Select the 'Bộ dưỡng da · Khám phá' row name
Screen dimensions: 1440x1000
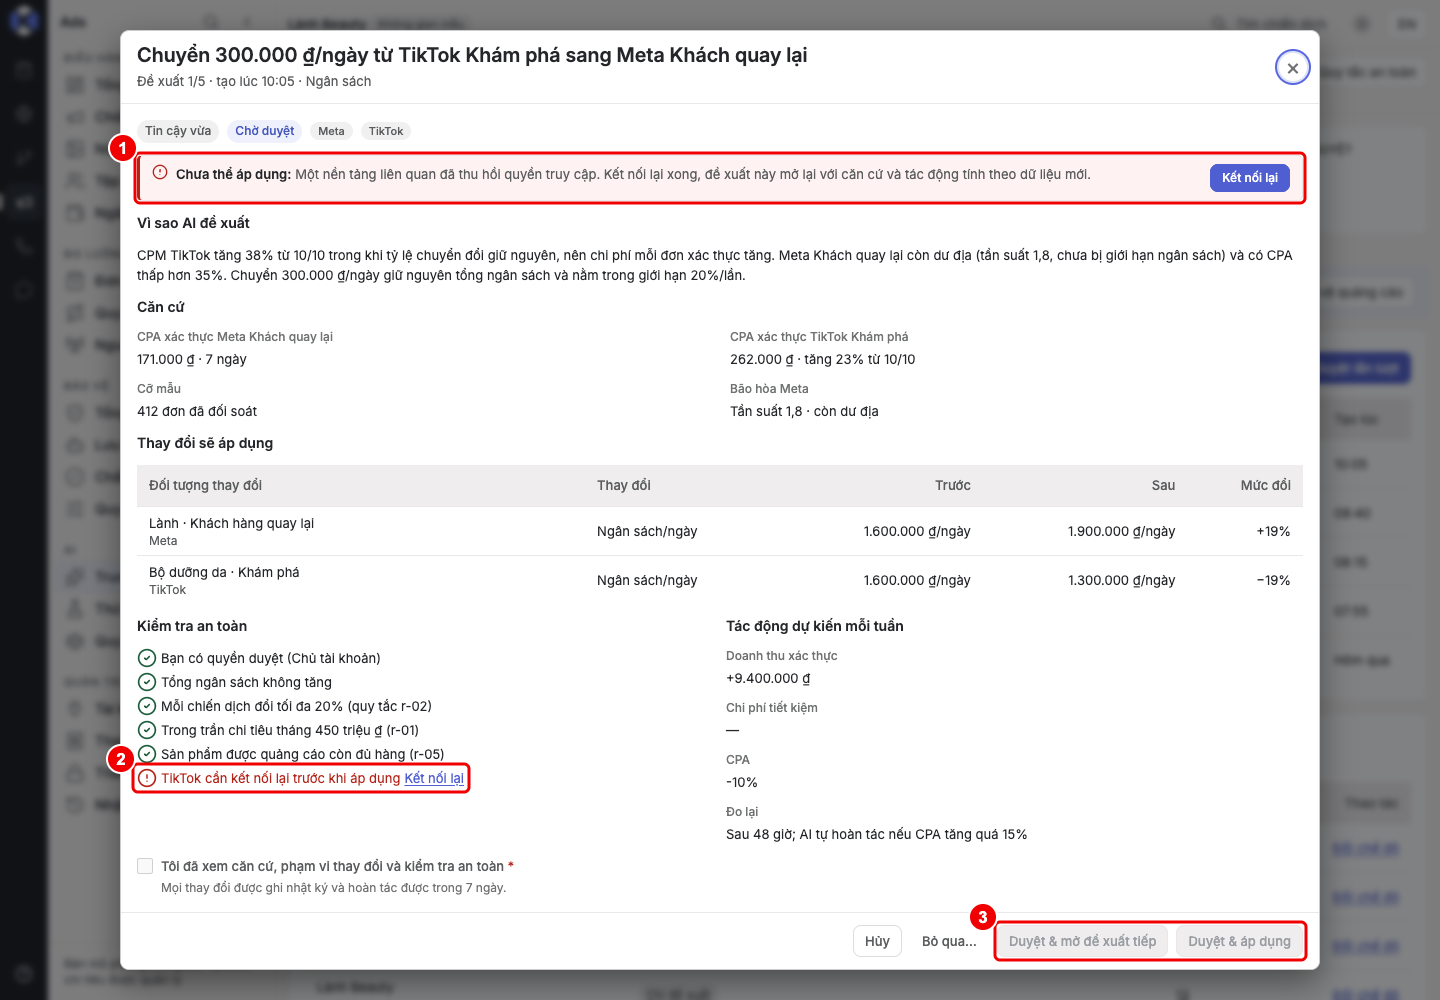224,572
